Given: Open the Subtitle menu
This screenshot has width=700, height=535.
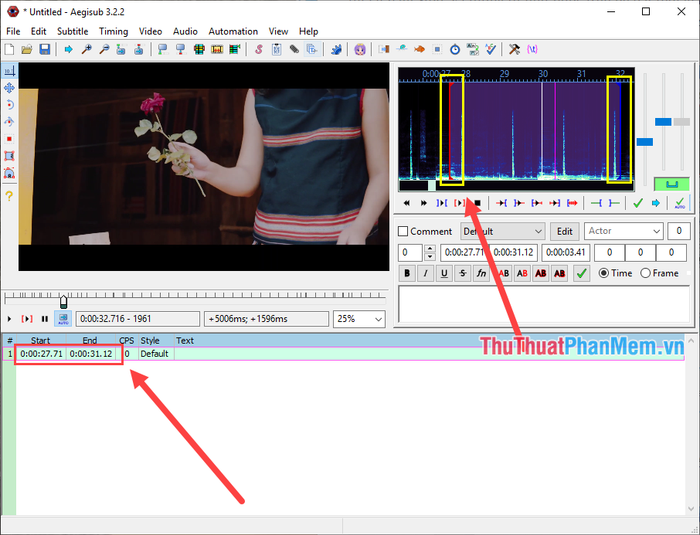Looking at the screenshot, I should click(x=72, y=31).
